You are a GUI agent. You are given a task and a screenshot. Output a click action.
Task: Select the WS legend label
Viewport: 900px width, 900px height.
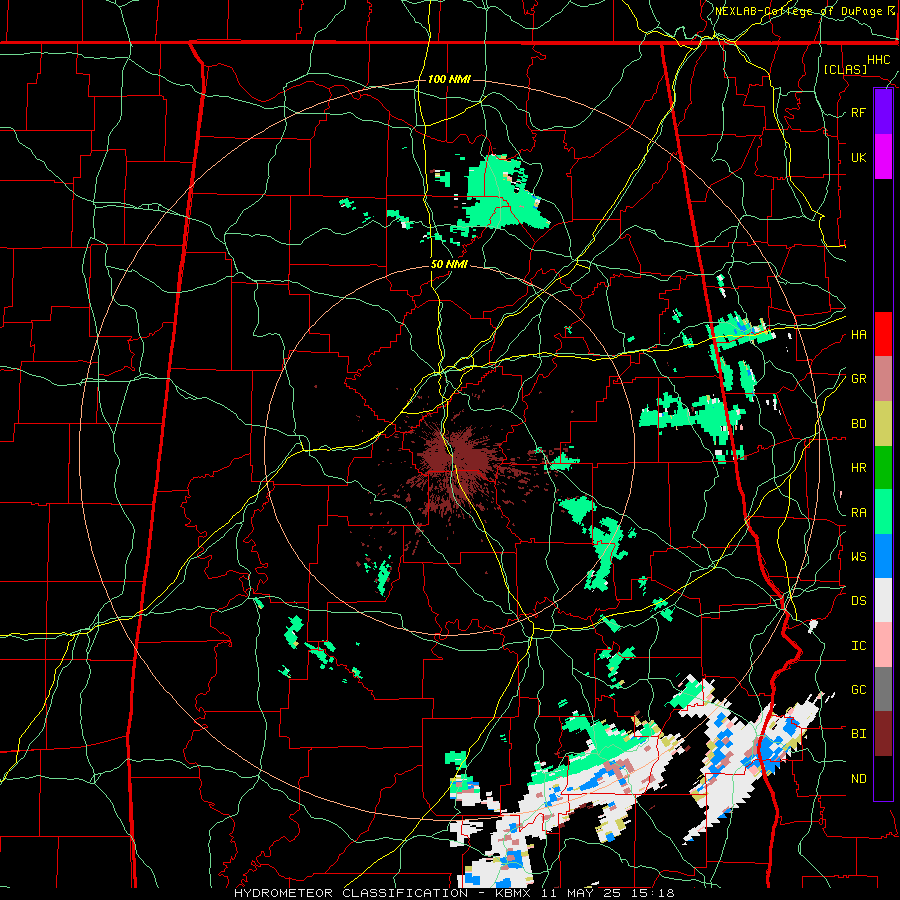coord(859,556)
